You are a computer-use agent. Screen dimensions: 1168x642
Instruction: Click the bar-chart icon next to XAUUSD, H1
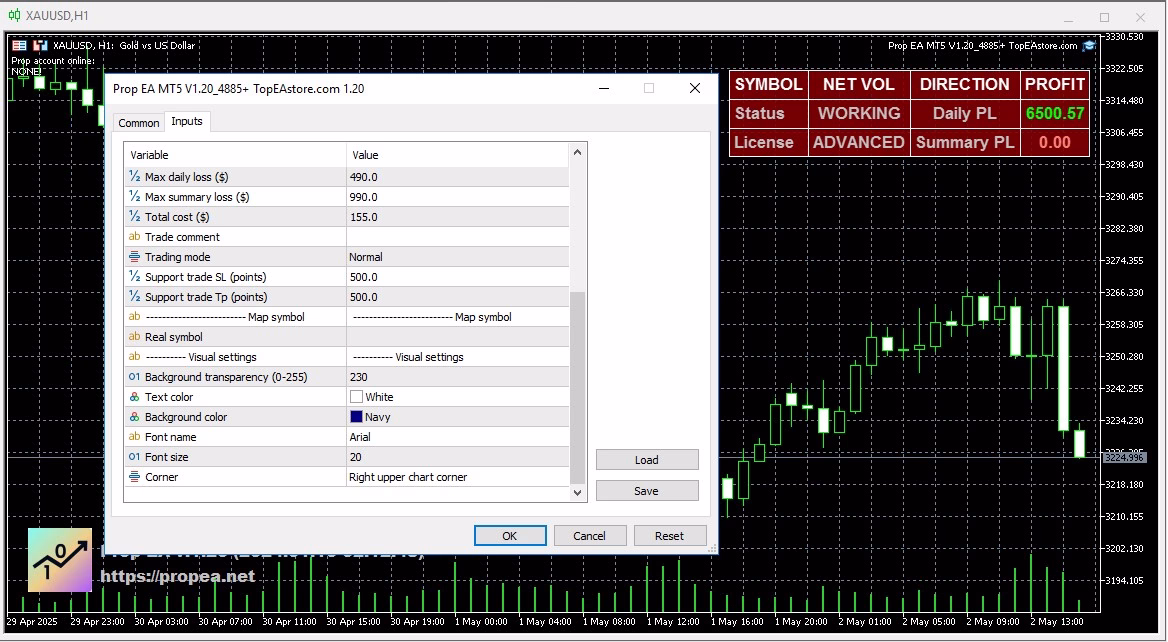point(40,45)
